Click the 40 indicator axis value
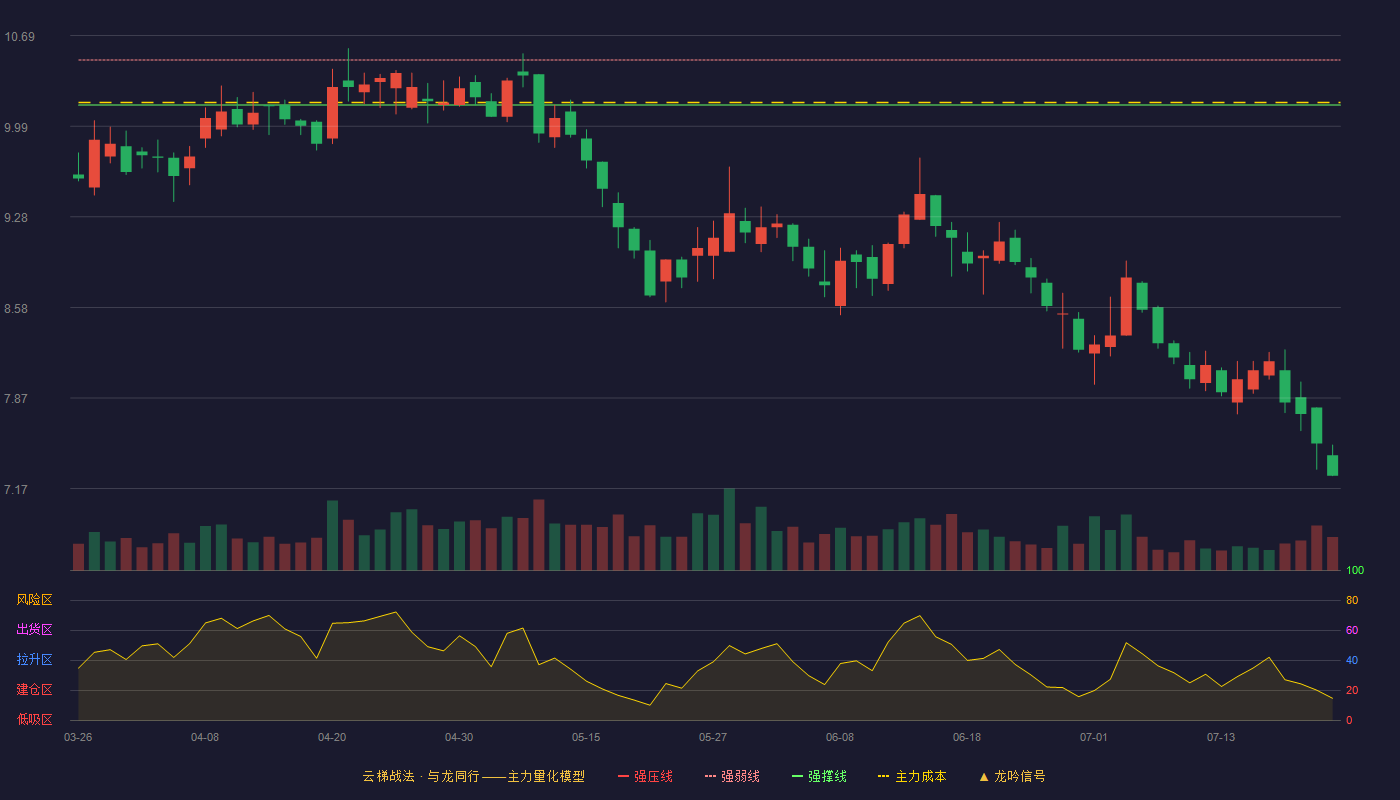The width and height of the screenshot is (1400, 800). pyautogui.click(x=1352, y=660)
